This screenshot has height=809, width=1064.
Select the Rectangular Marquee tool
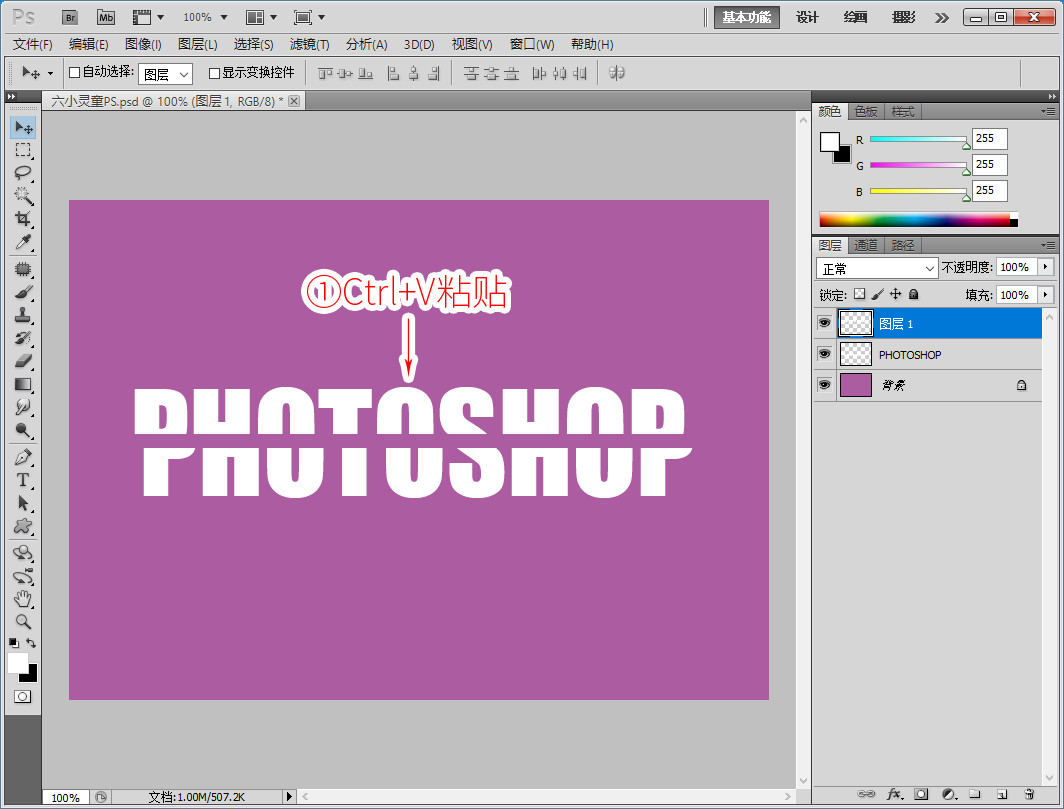pos(23,150)
